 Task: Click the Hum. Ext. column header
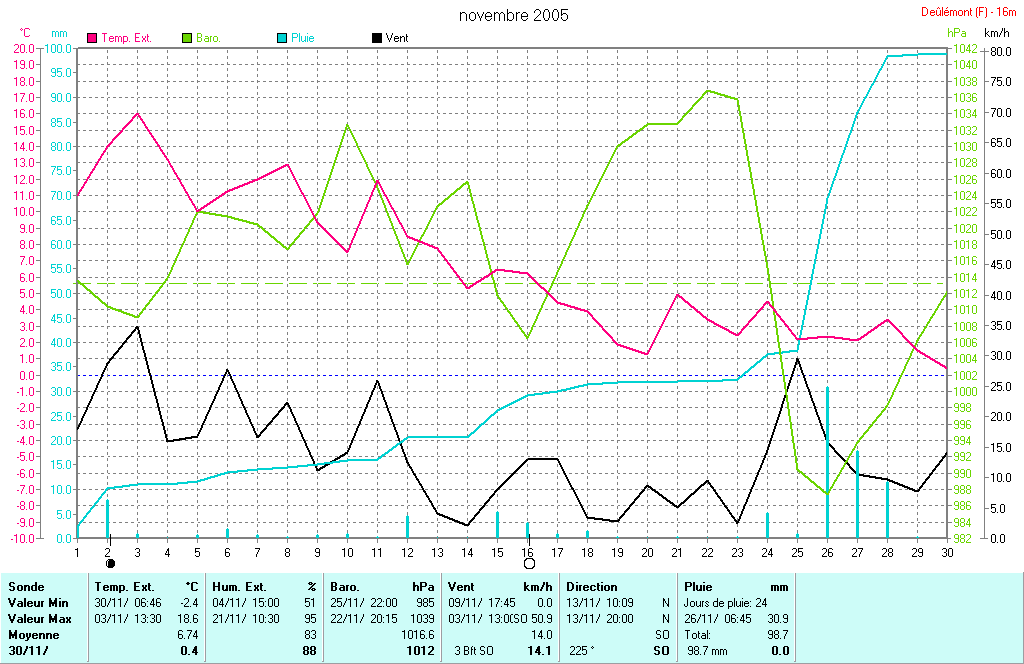click(x=237, y=587)
